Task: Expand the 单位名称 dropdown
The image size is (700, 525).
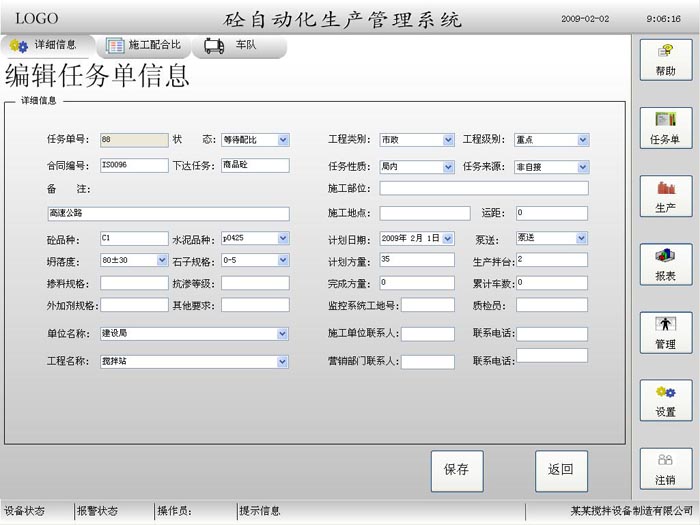Action: point(283,334)
